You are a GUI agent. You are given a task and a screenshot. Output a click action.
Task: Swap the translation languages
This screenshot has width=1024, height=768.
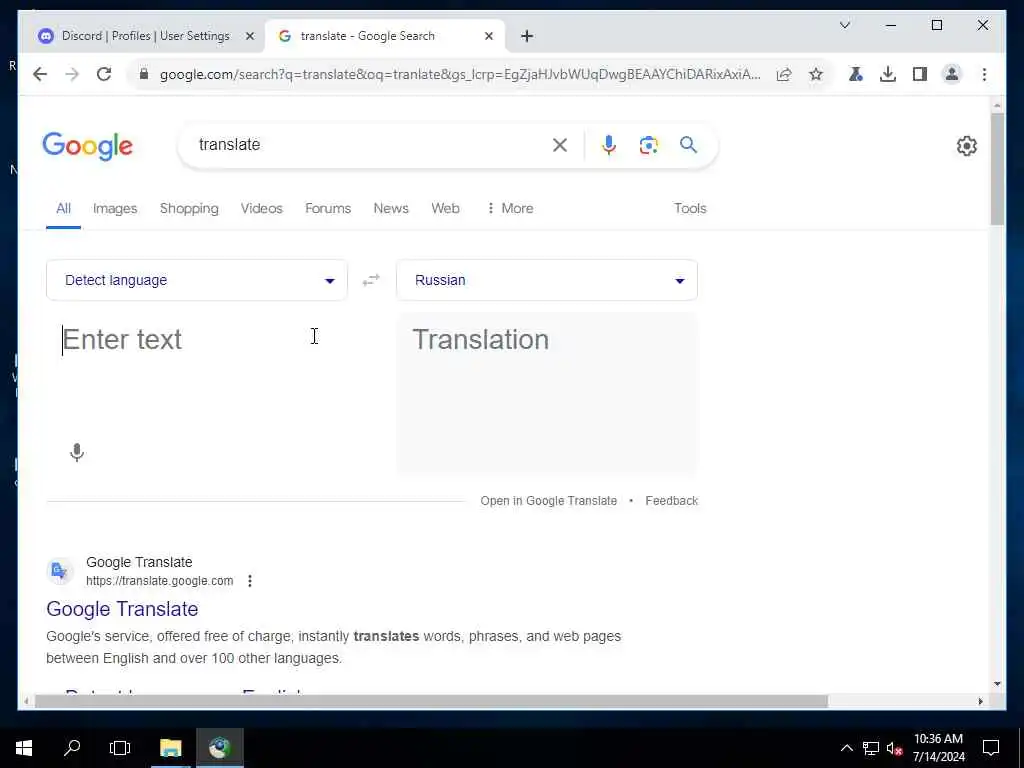click(x=371, y=280)
